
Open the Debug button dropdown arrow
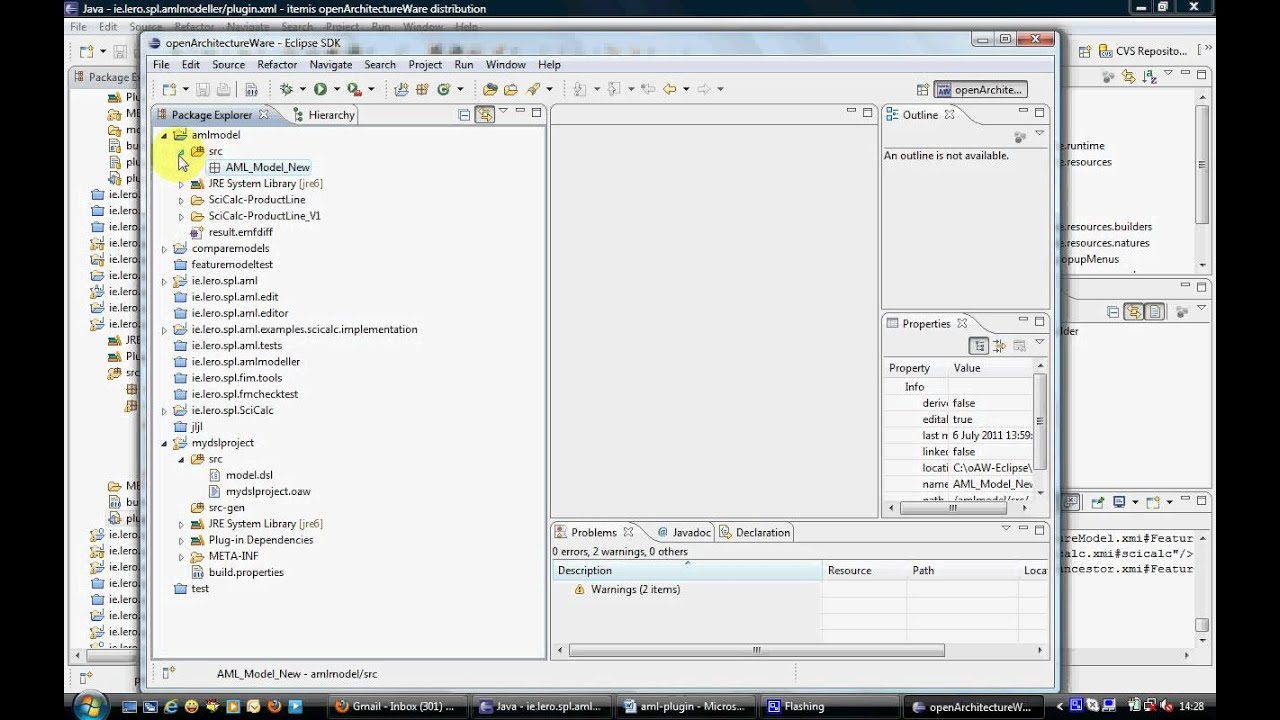302,89
